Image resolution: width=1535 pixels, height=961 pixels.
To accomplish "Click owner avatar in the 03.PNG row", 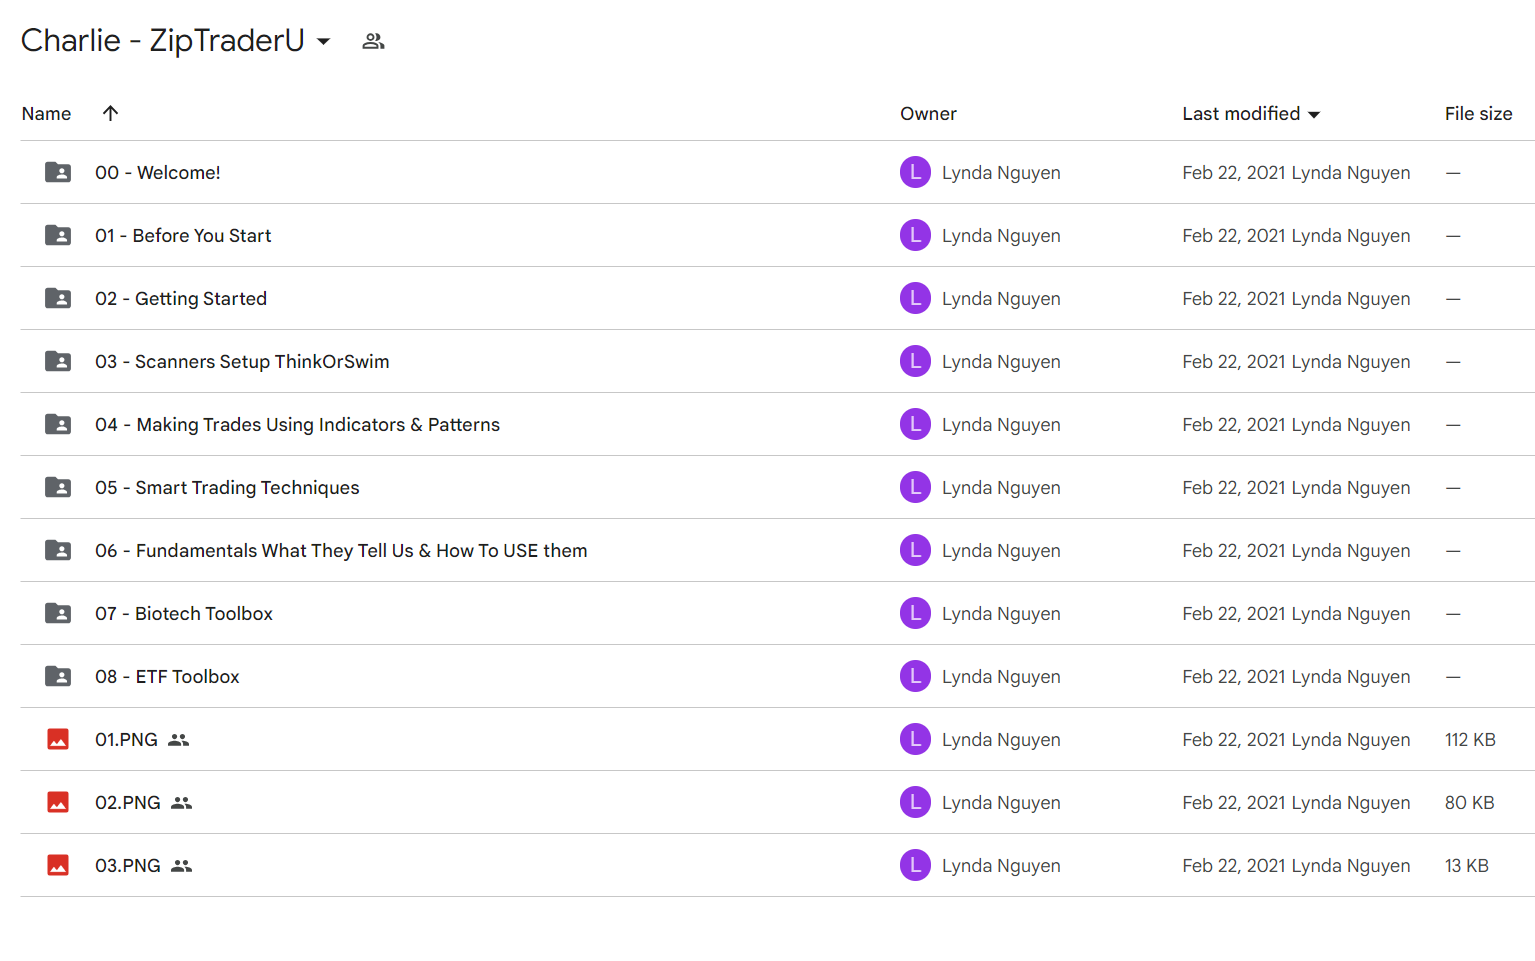I will [x=915, y=865].
